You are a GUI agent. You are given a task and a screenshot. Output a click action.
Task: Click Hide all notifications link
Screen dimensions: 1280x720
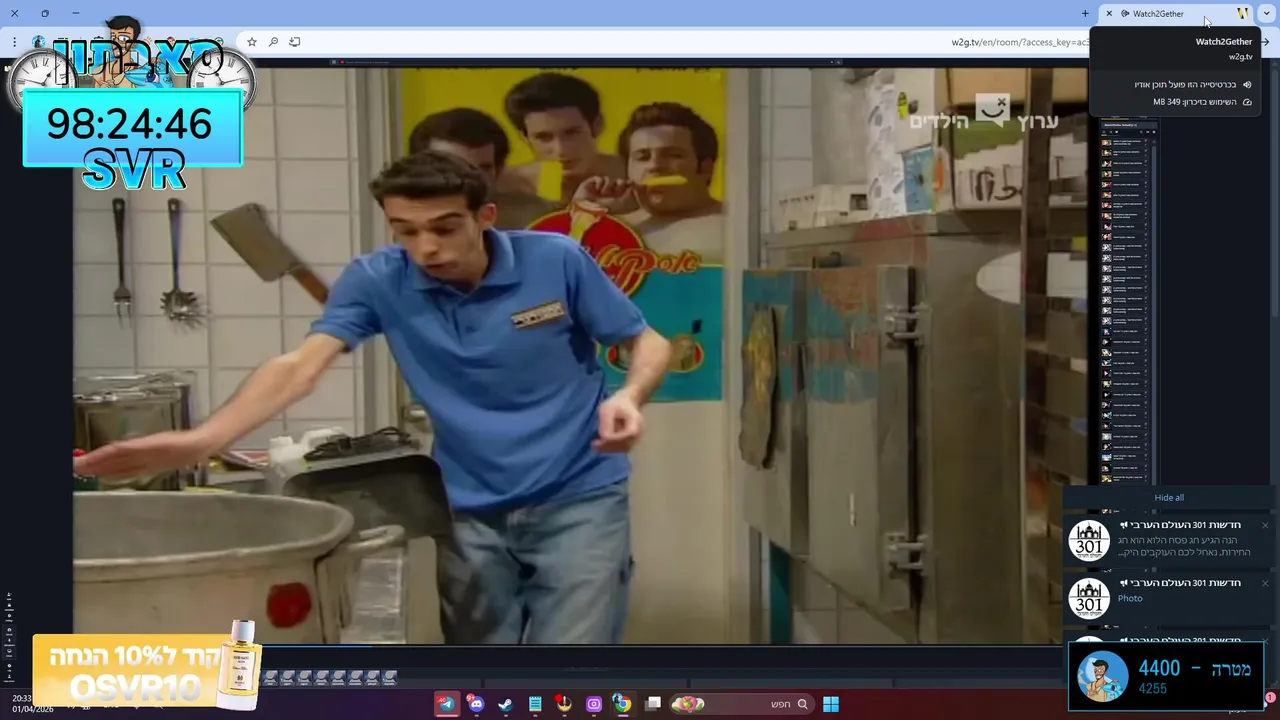pos(1169,498)
